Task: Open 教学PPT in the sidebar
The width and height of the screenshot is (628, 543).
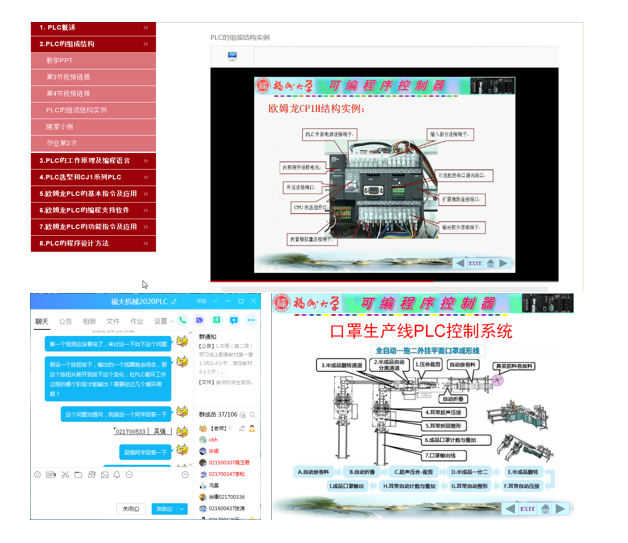Action: 60,61
